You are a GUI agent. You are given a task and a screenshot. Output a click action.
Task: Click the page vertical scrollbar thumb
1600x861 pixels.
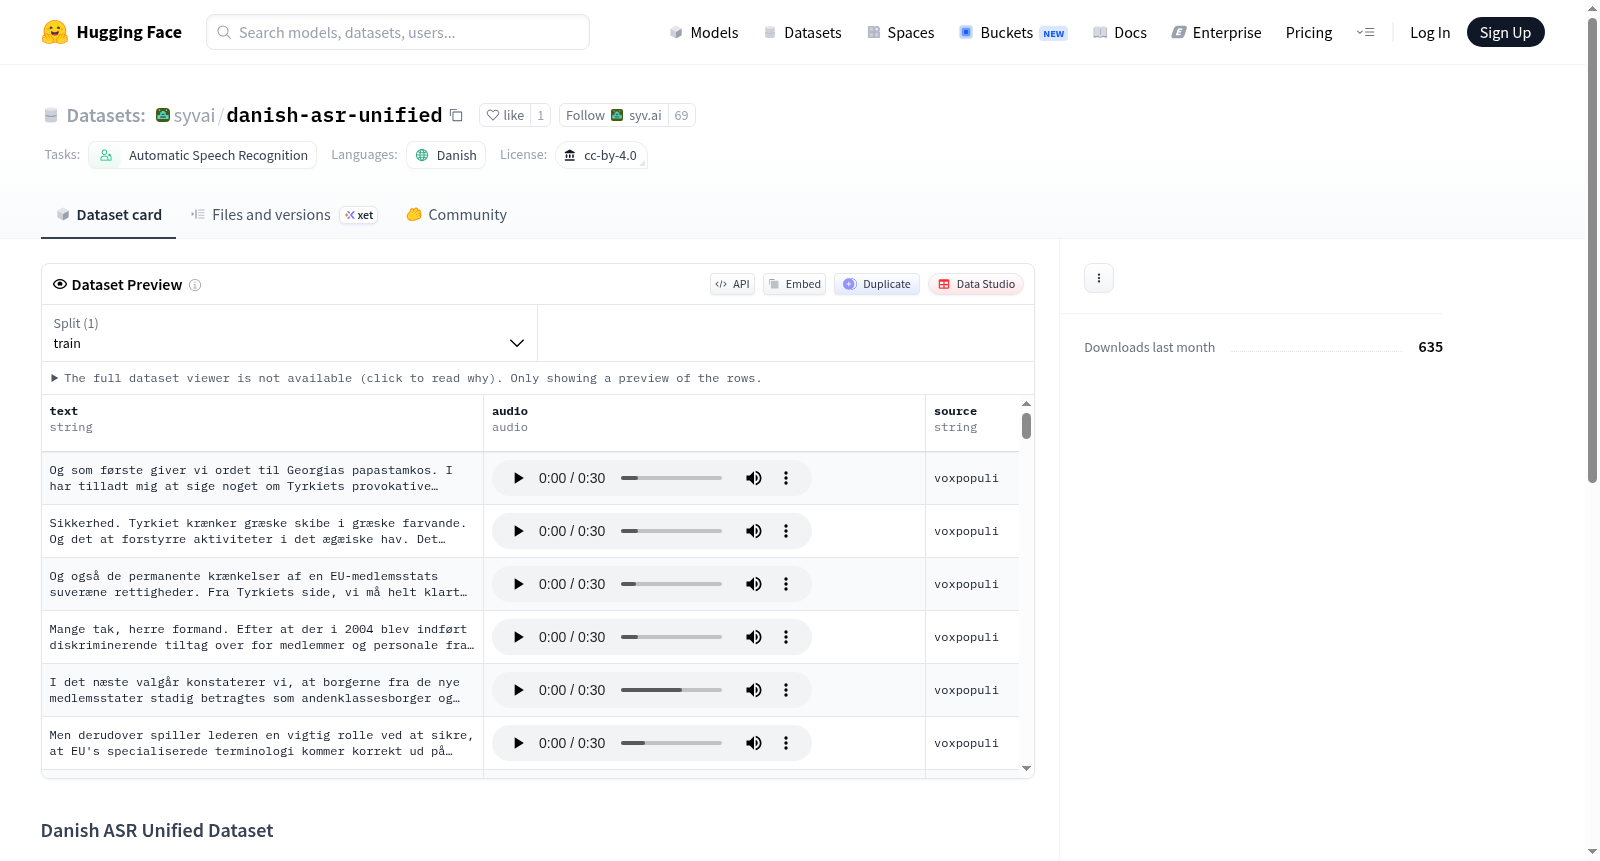click(x=1592, y=250)
